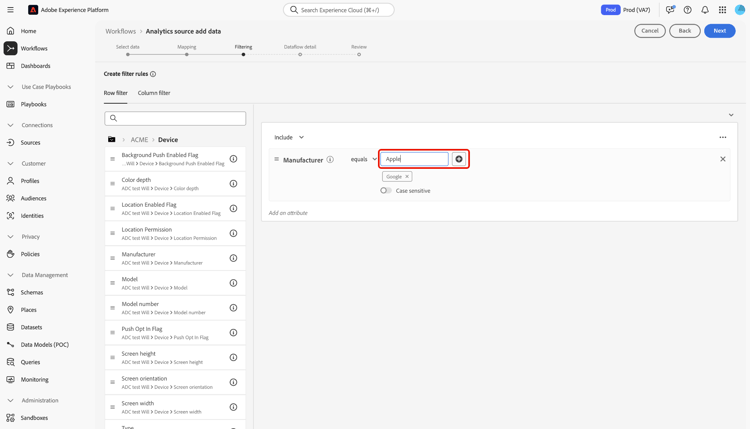
Task: Click info icon for Color depth
Action: 233,184
